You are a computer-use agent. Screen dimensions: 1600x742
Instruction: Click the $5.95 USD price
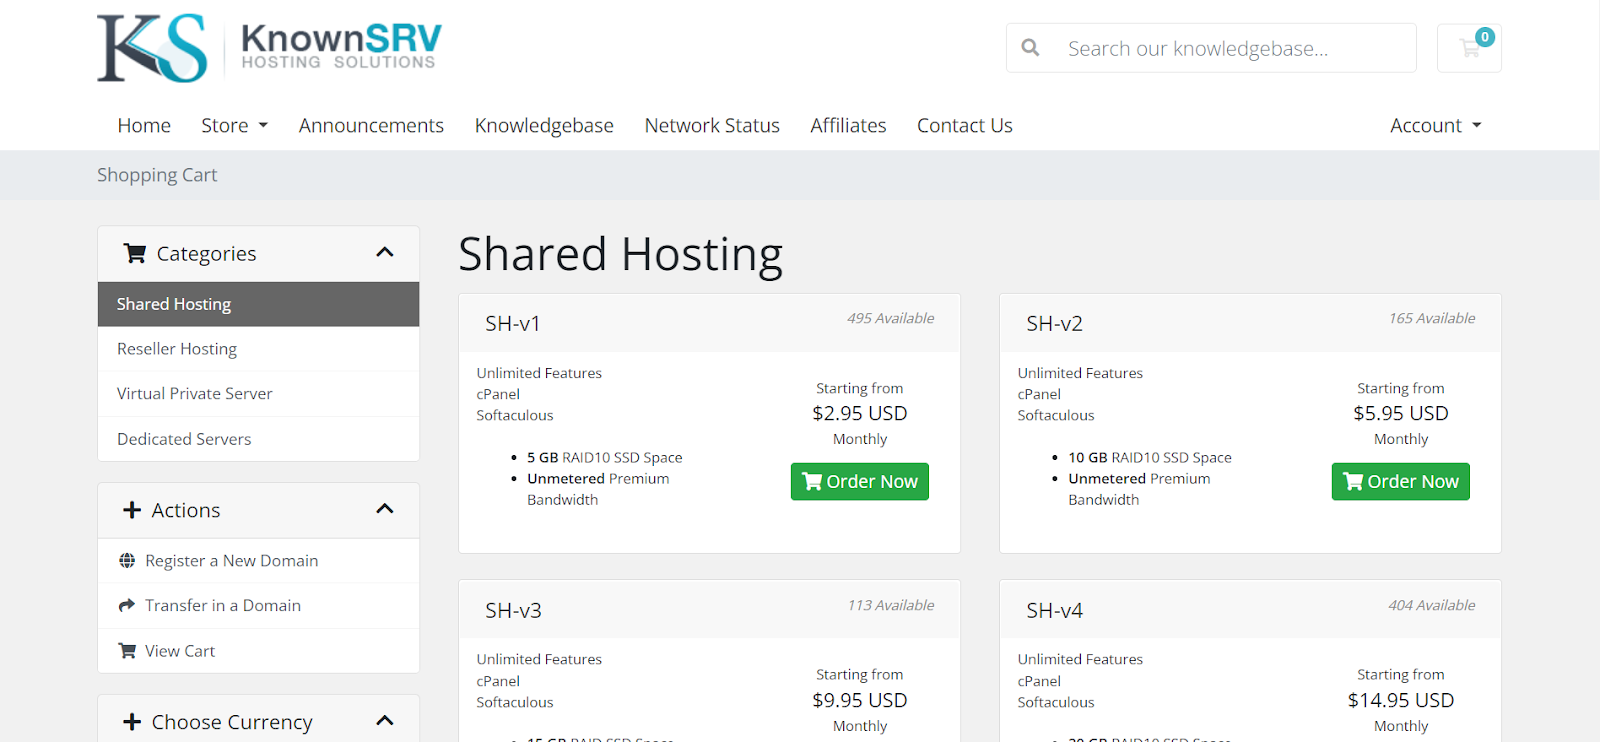(1401, 413)
